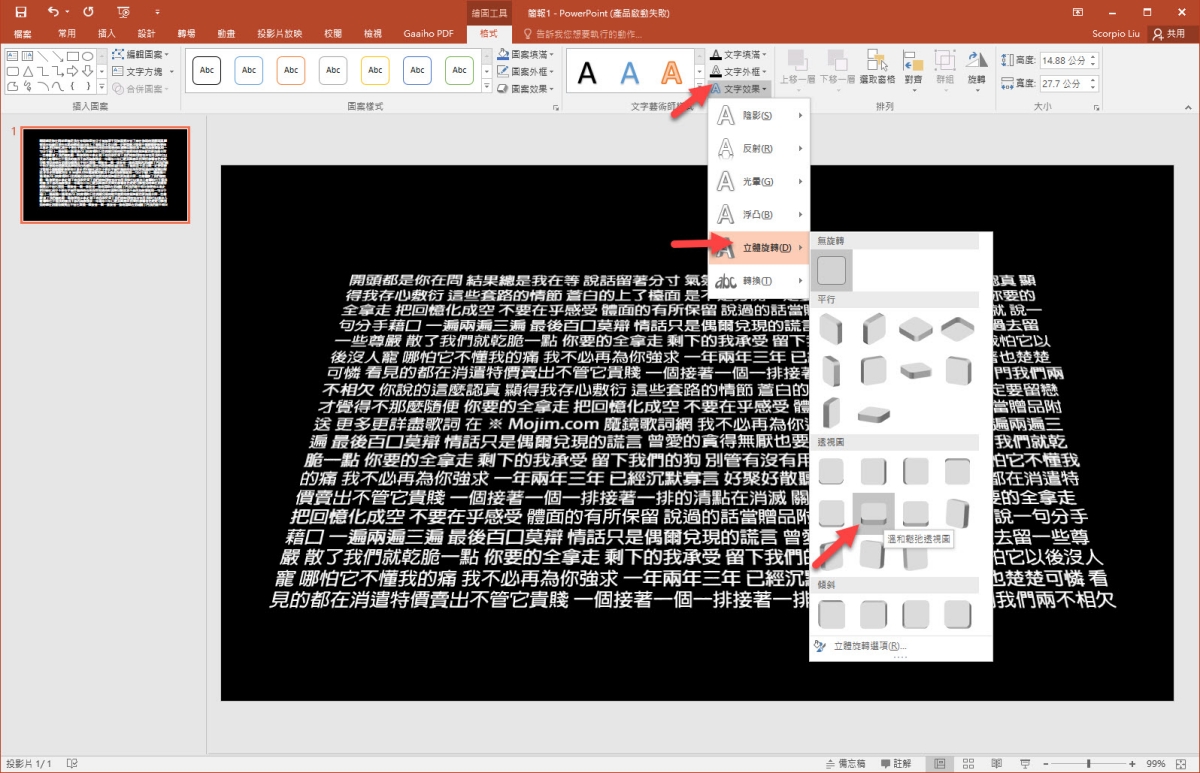The image size is (1200, 773).
Task: Click 3-D Rotation Options (立體旋轉選項) link
Action: pyautogui.click(x=868, y=646)
